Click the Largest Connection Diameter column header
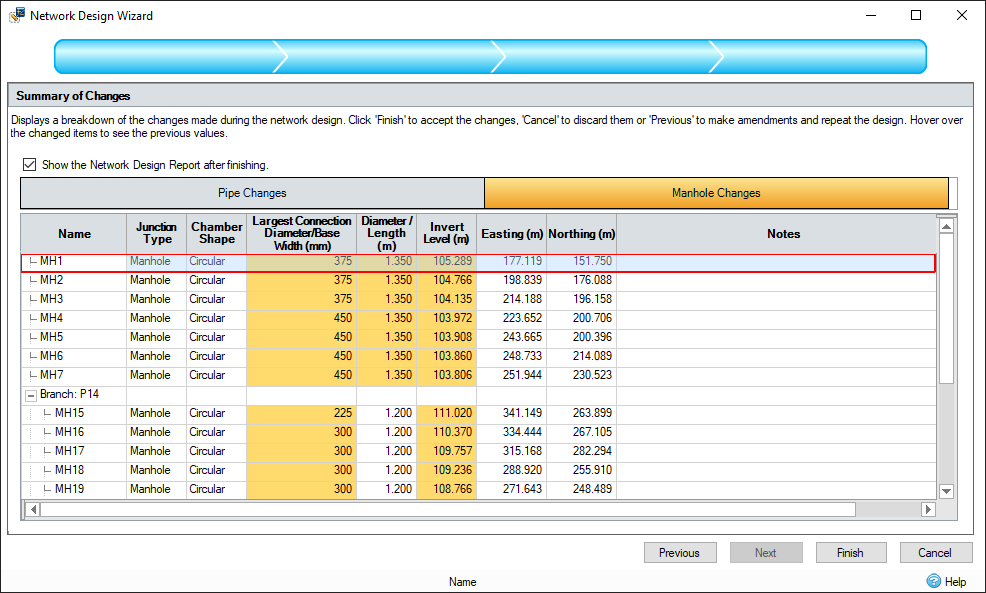Image resolution: width=986 pixels, height=593 pixels. [x=301, y=233]
